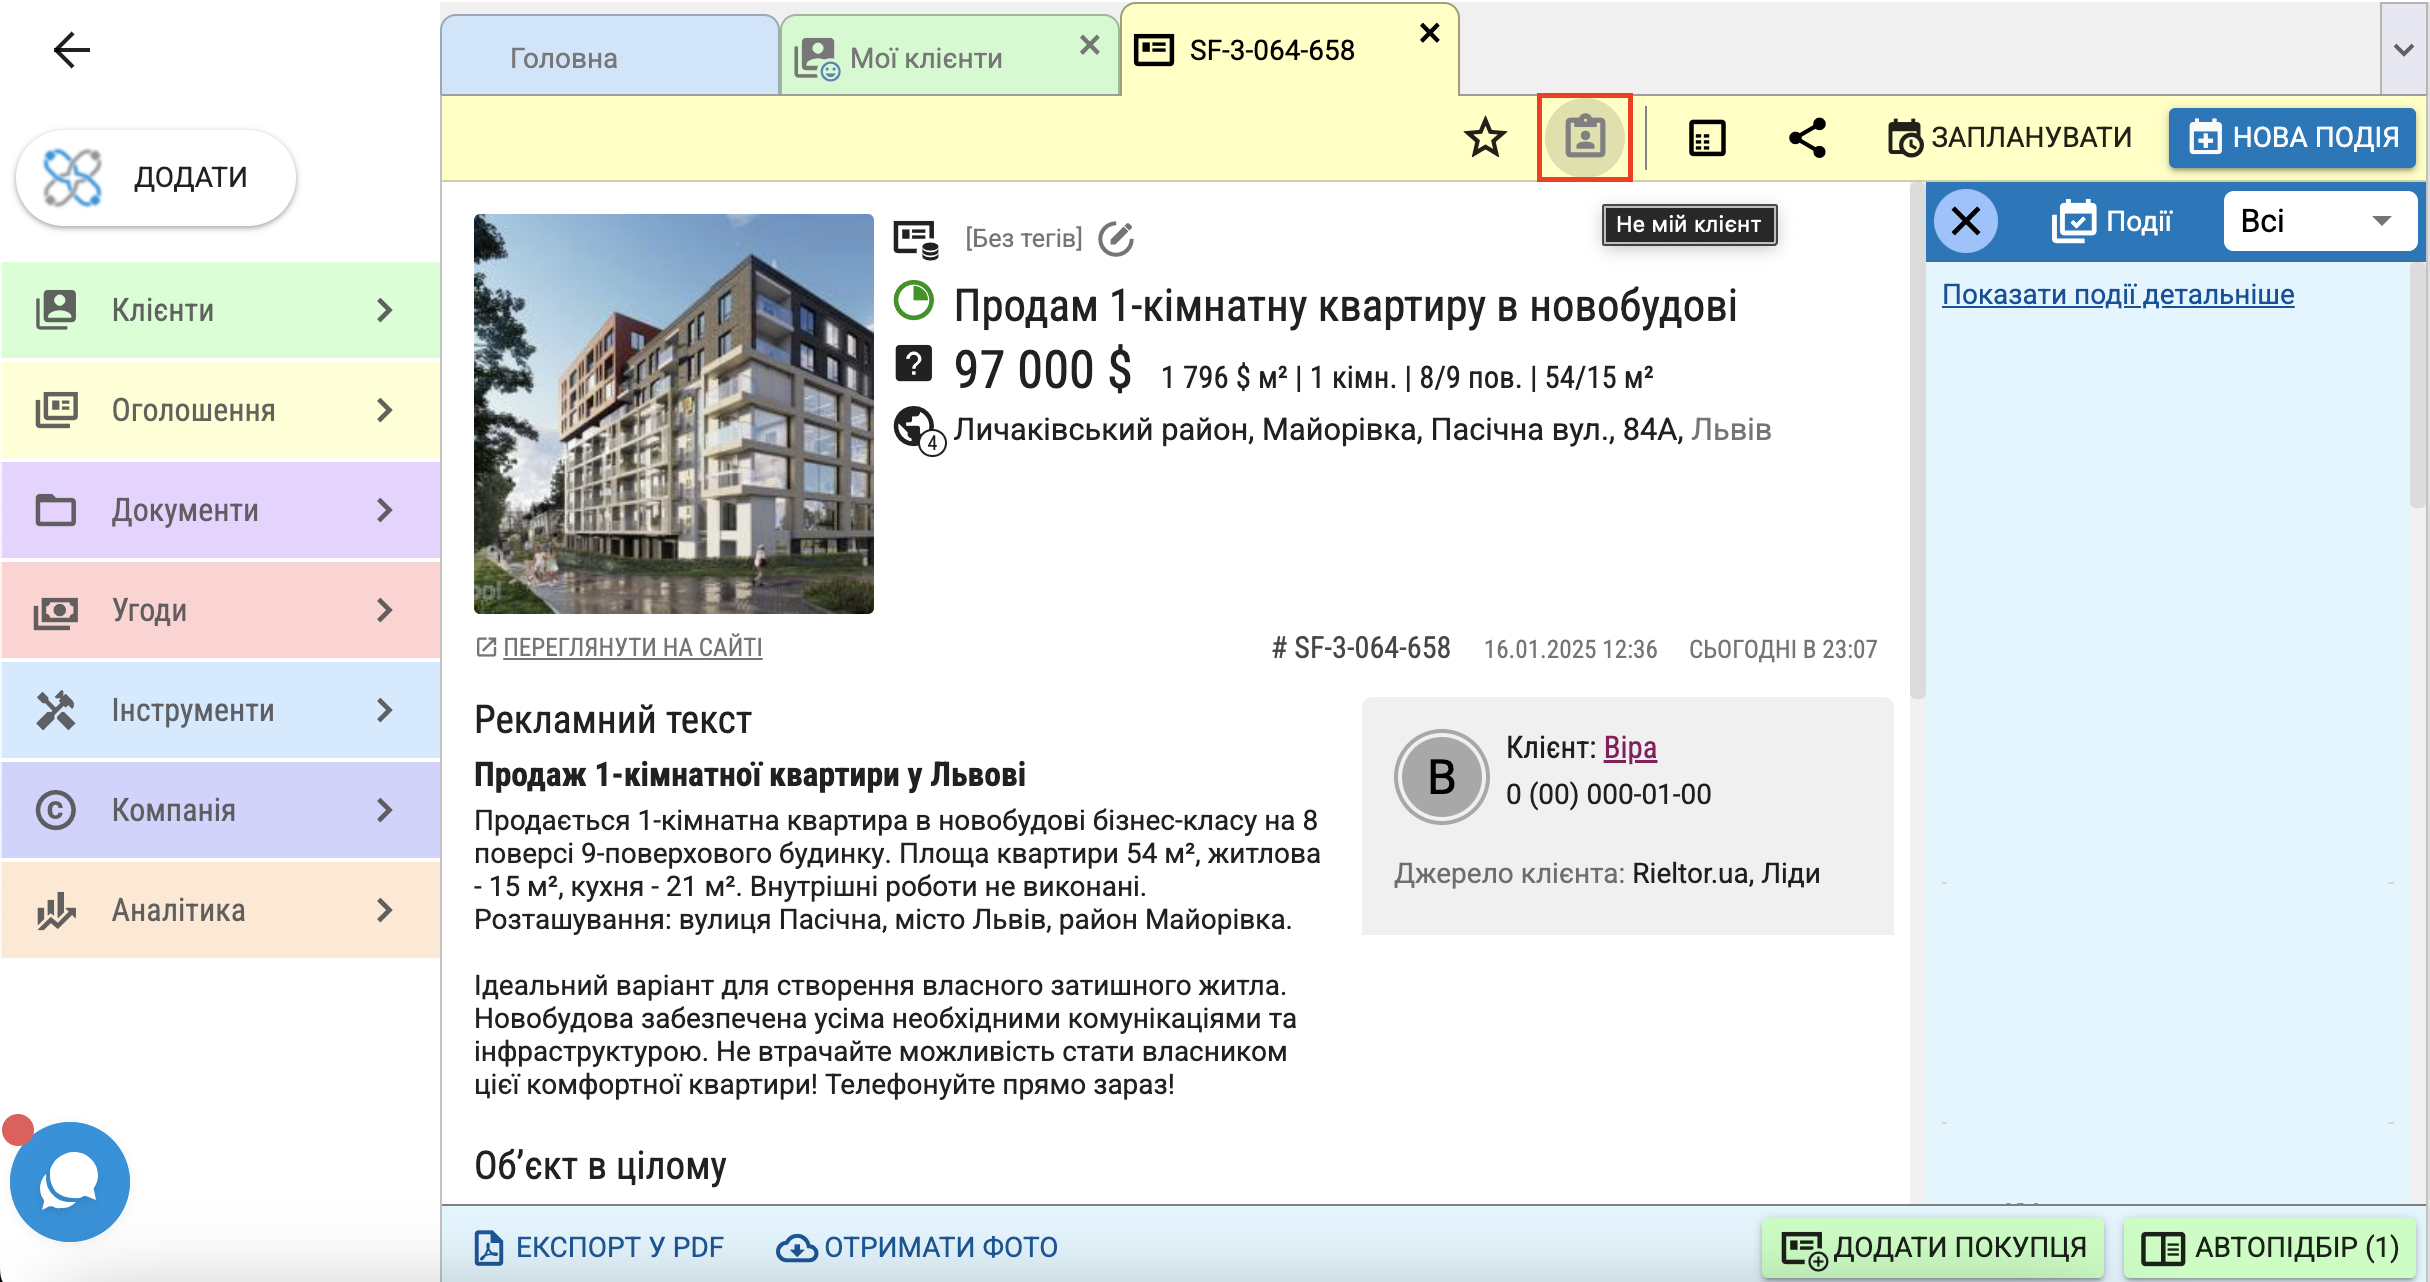Click the listing type icon beside tags
This screenshot has height=1282, width=2430.
coord(916,239)
